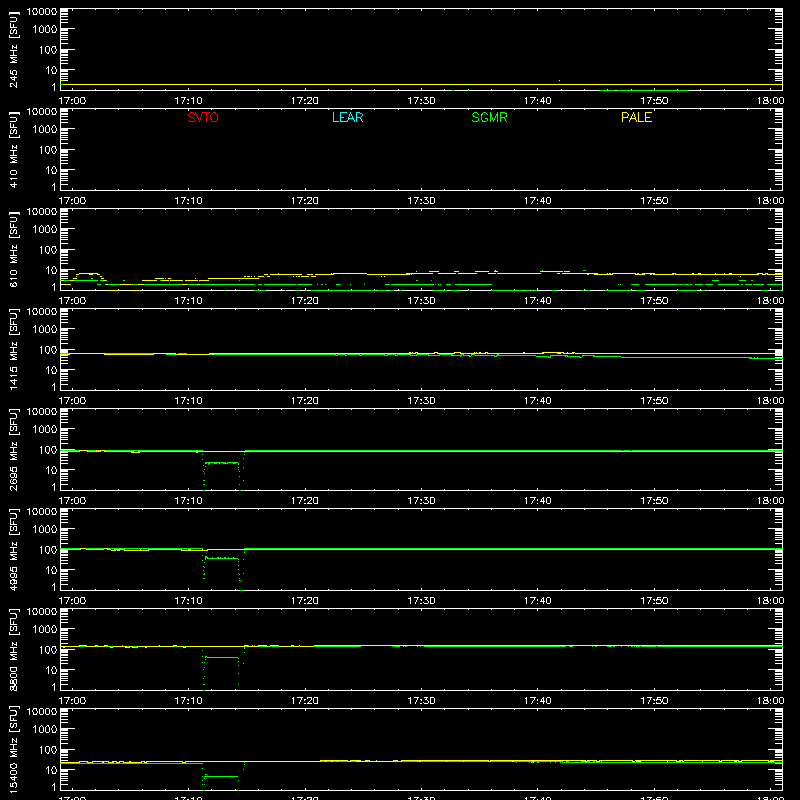The width and height of the screenshot is (800, 800).
Task: Select the 410 MHz [SFU] axis title
Action: pyautogui.click(x=14, y=149)
